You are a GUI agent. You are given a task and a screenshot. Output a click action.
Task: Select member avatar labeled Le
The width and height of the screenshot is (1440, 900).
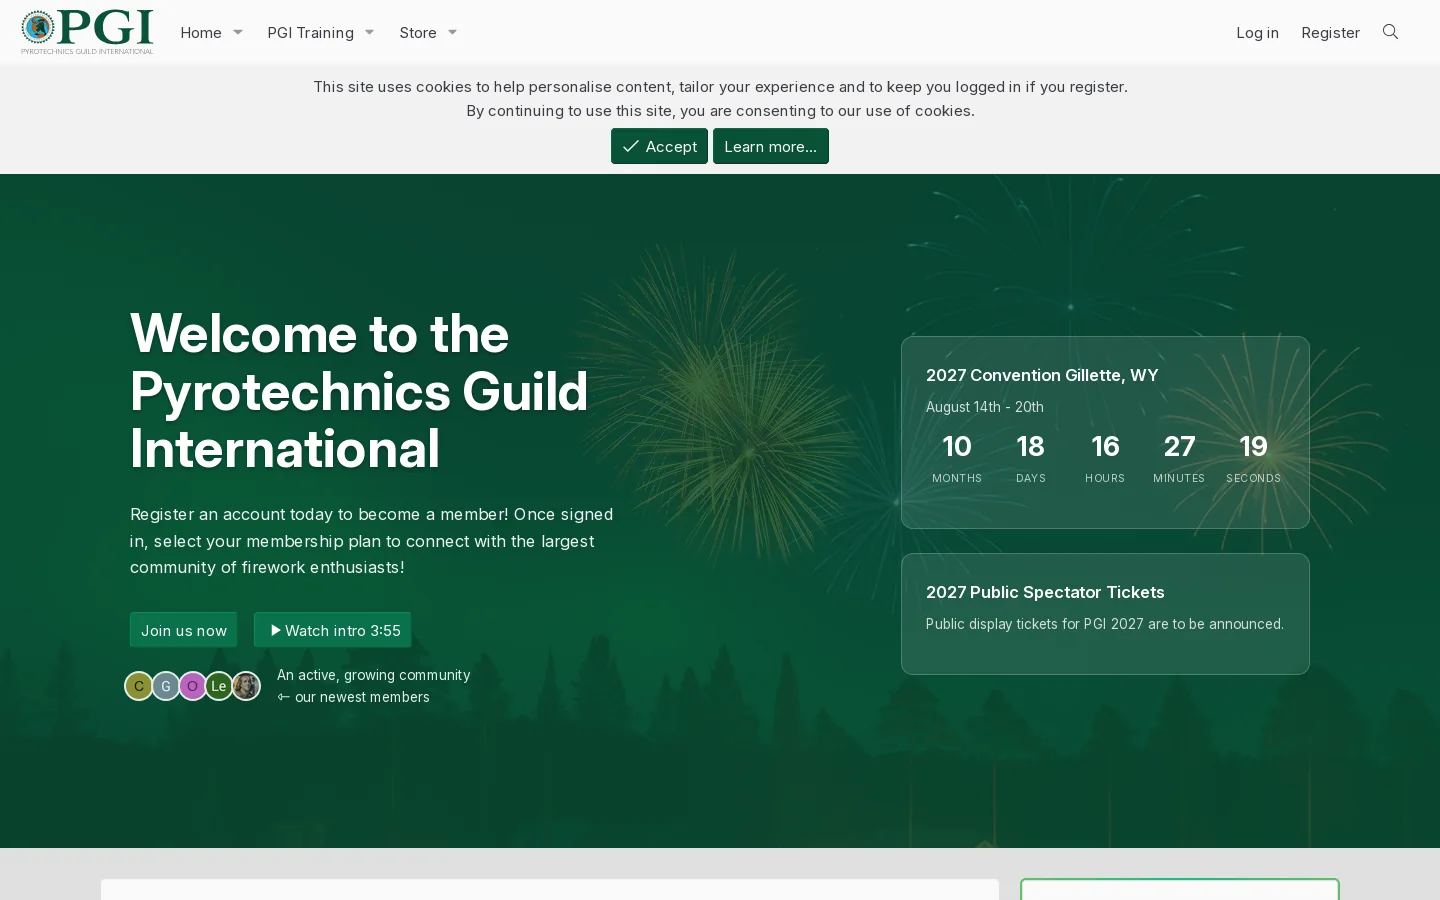tap(219, 686)
